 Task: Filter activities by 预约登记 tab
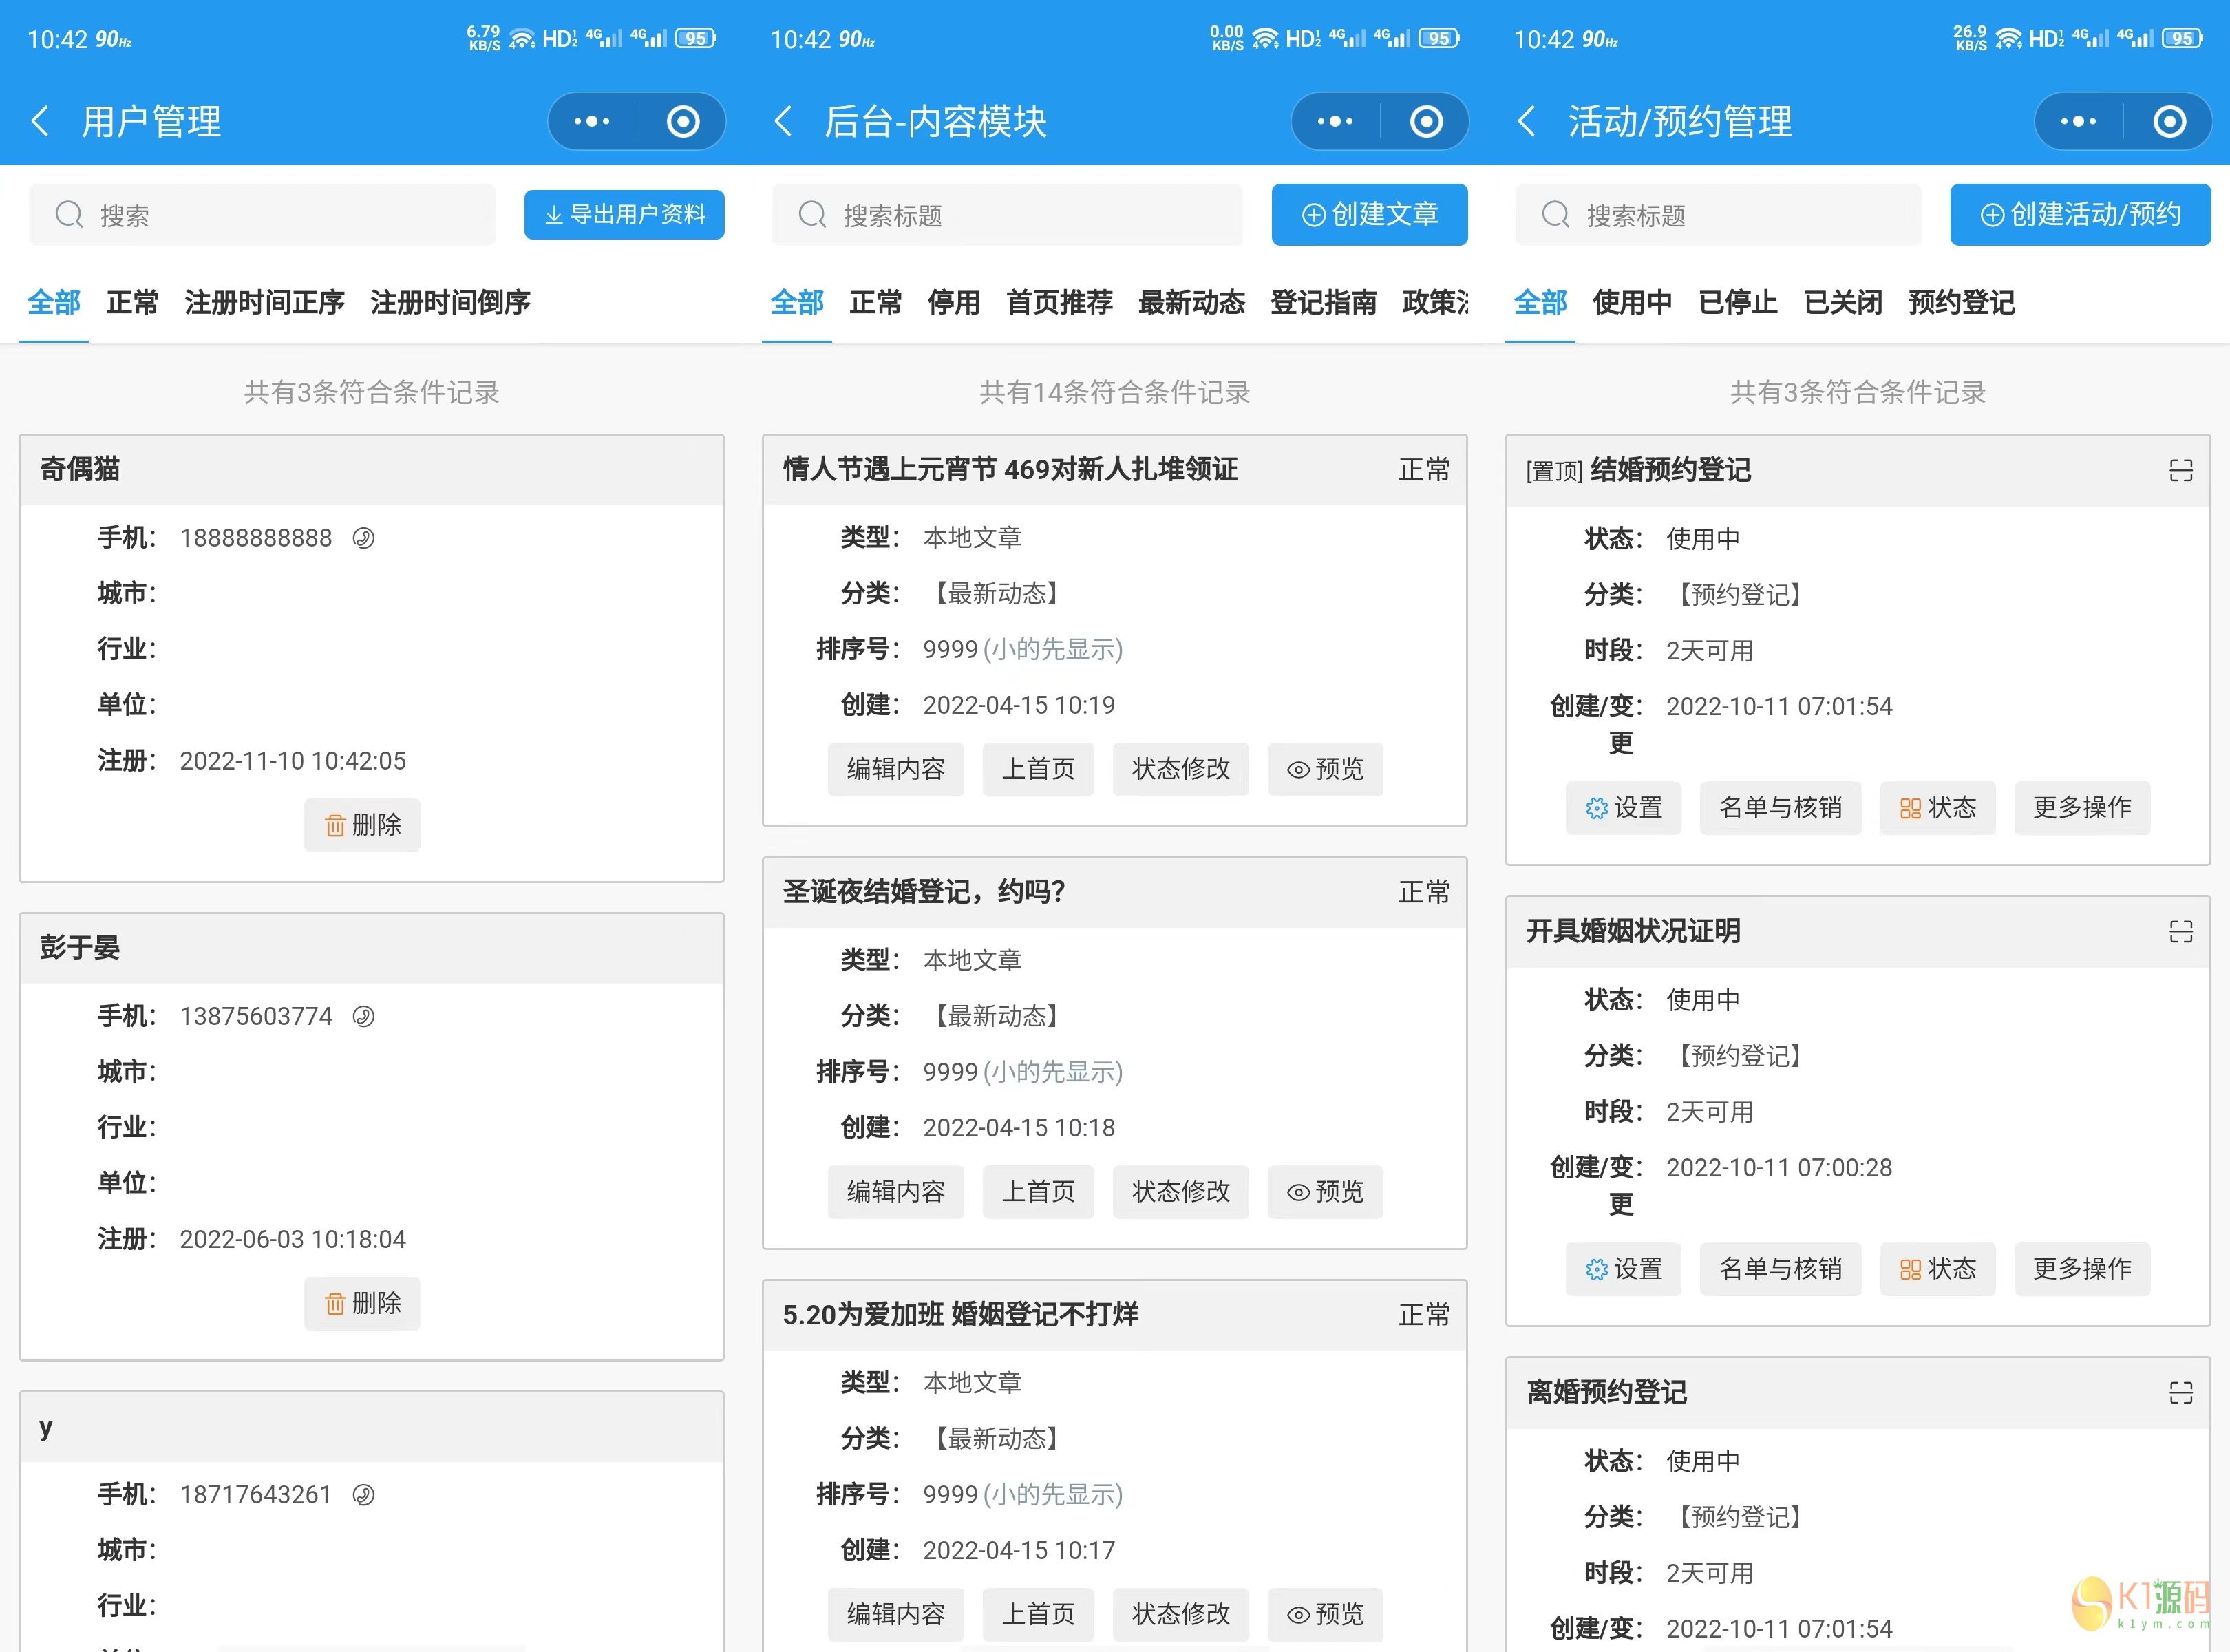[x=1961, y=302]
